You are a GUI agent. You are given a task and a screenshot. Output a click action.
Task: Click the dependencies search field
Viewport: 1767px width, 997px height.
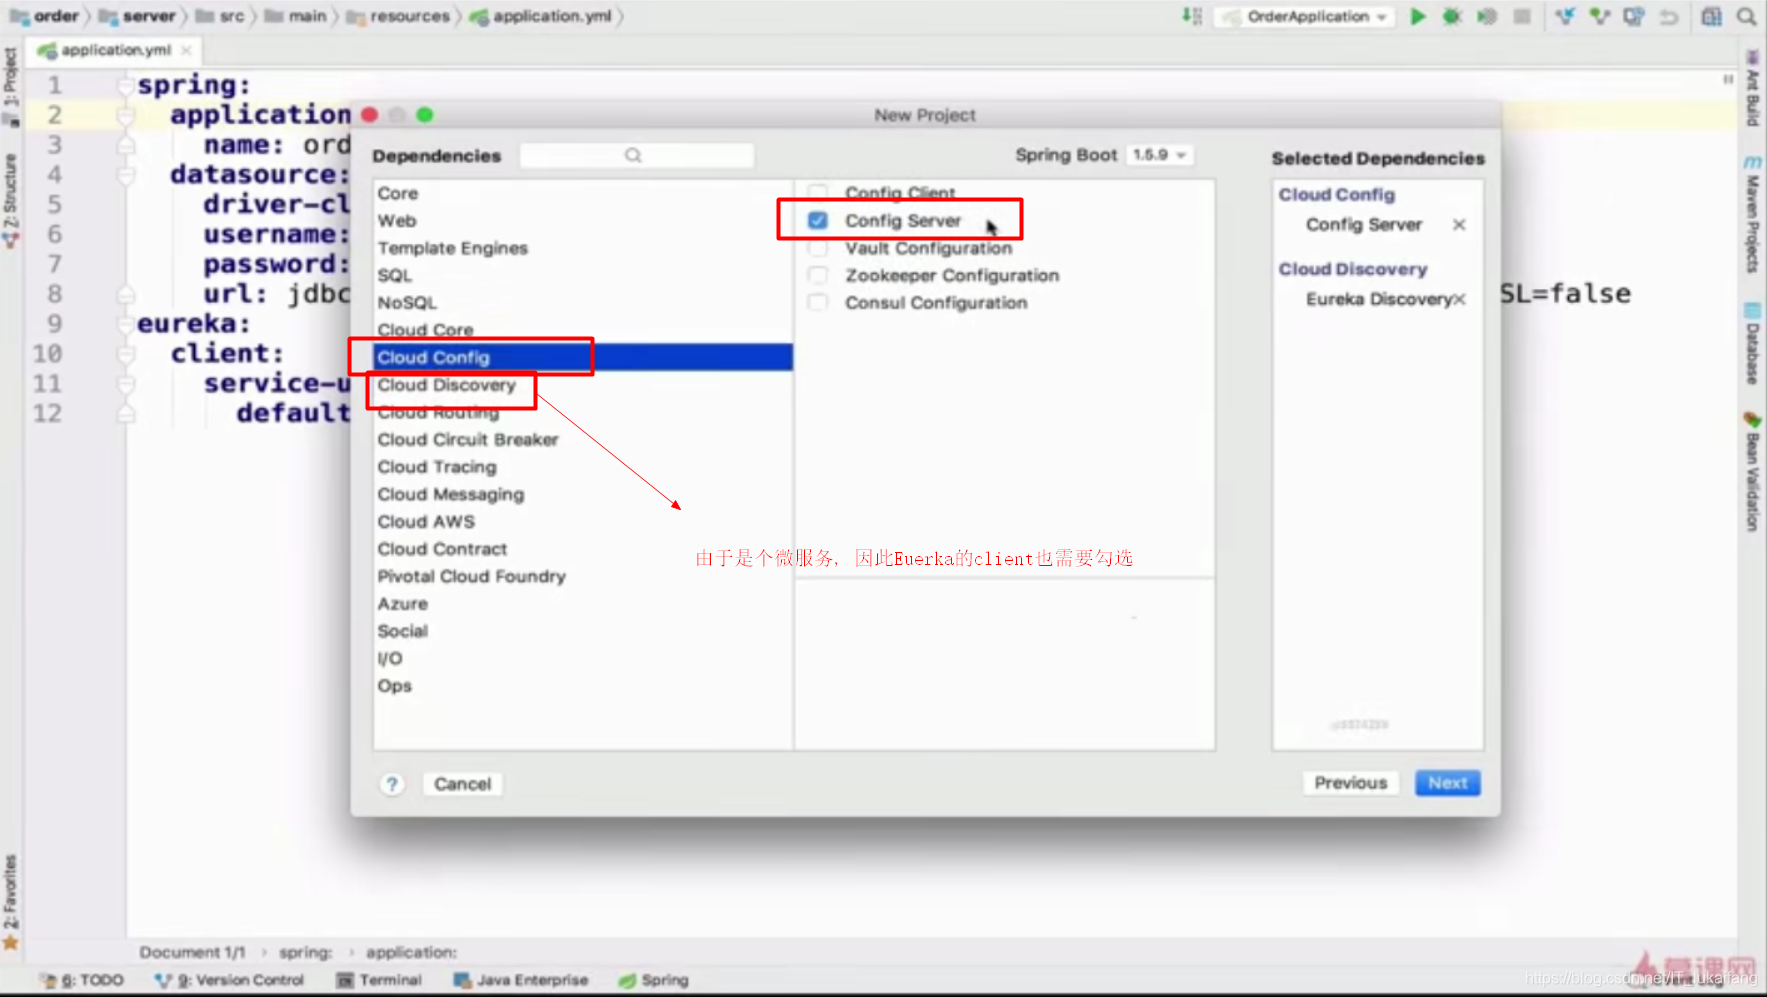637,155
